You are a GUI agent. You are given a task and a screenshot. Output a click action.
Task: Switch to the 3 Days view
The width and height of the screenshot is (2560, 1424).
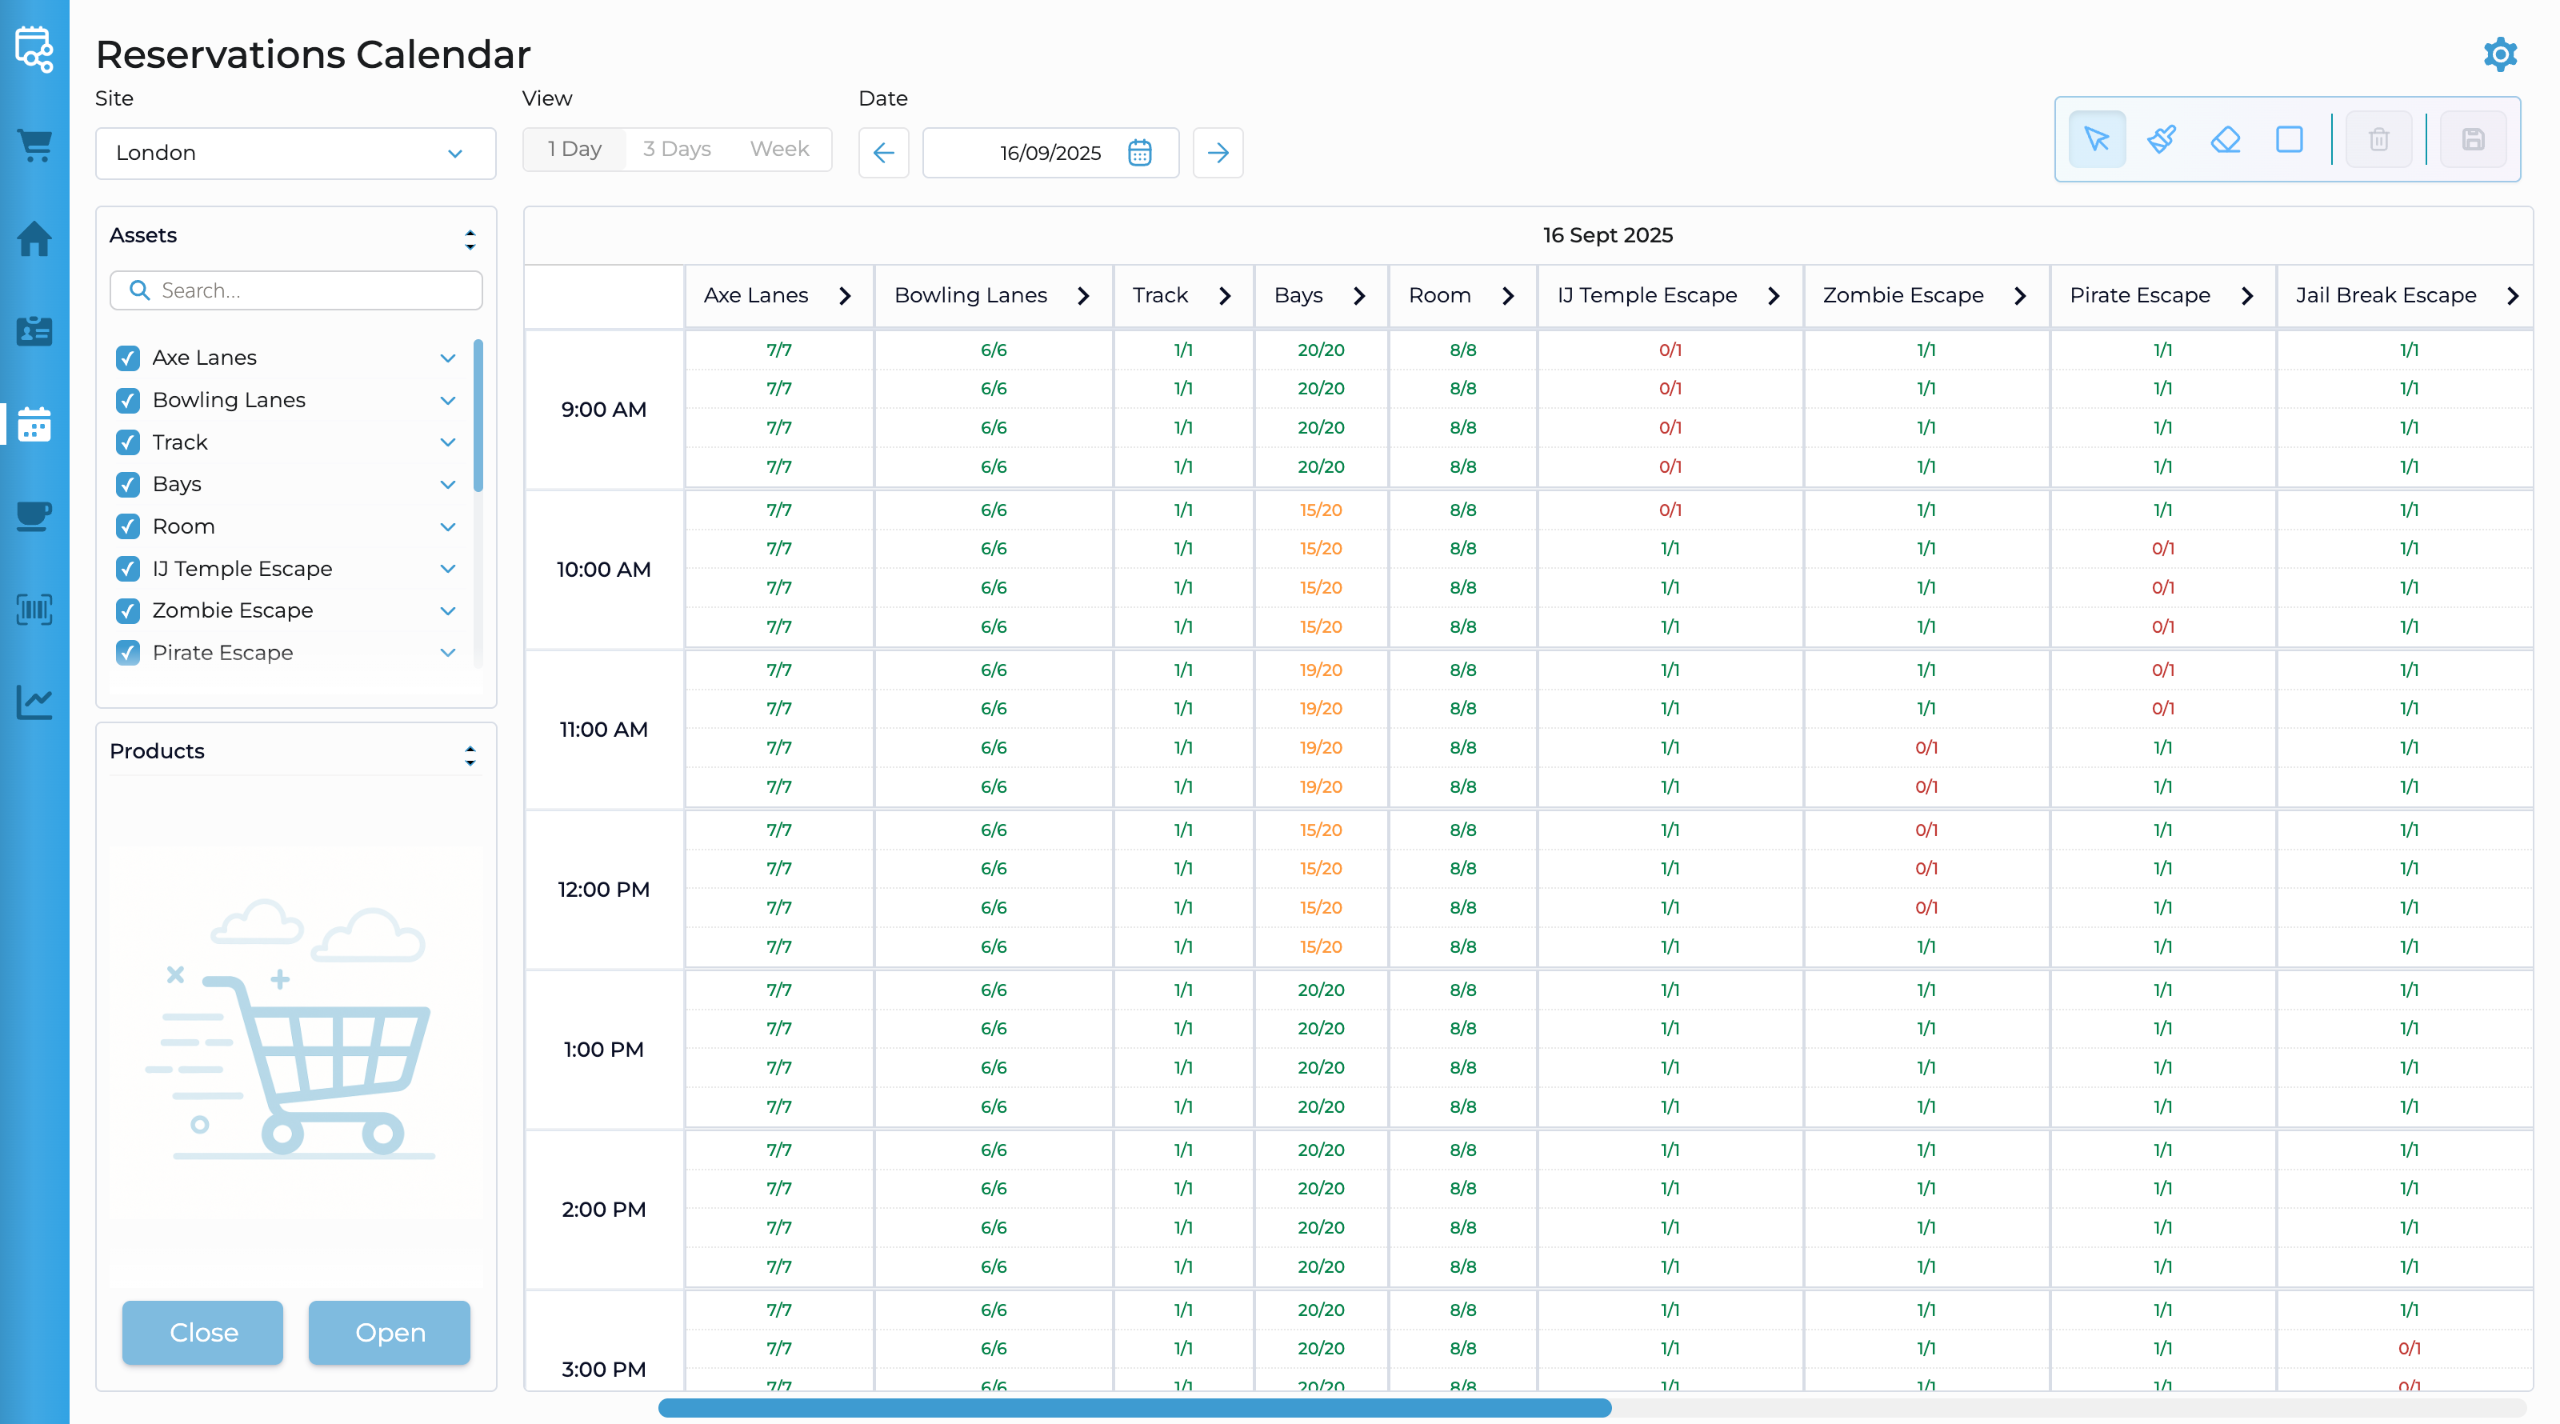pyautogui.click(x=677, y=149)
